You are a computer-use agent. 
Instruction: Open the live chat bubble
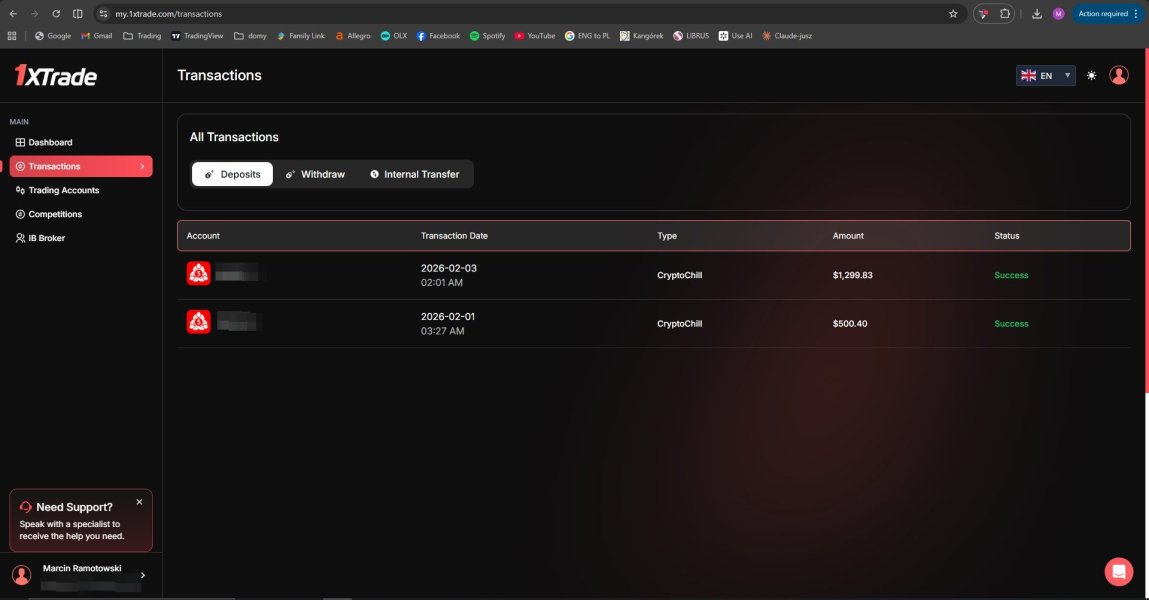tap(1118, 571)
